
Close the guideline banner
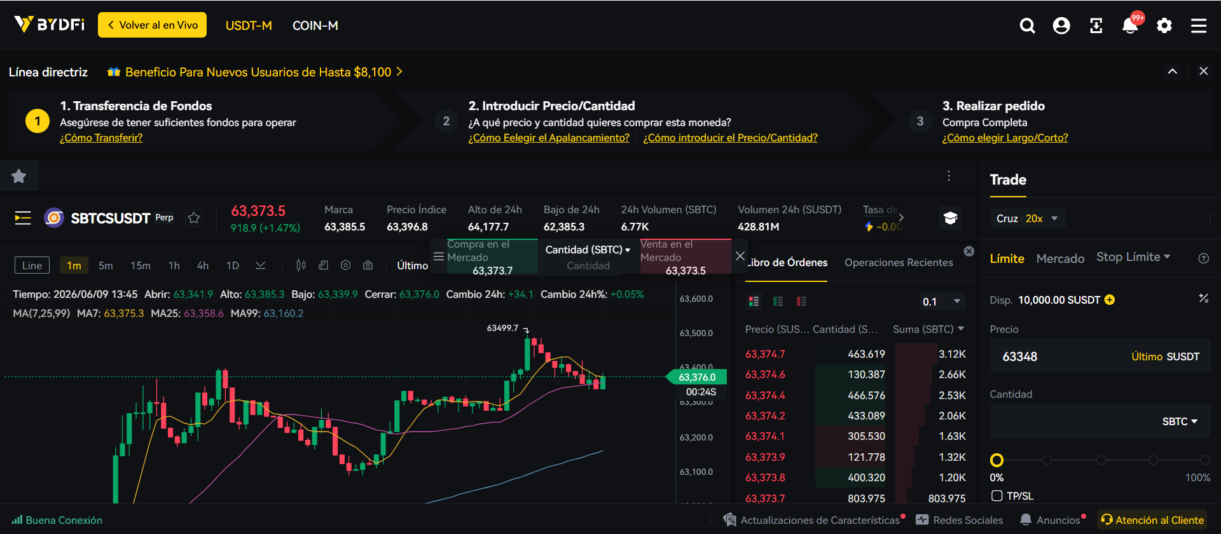(1204, 71)
